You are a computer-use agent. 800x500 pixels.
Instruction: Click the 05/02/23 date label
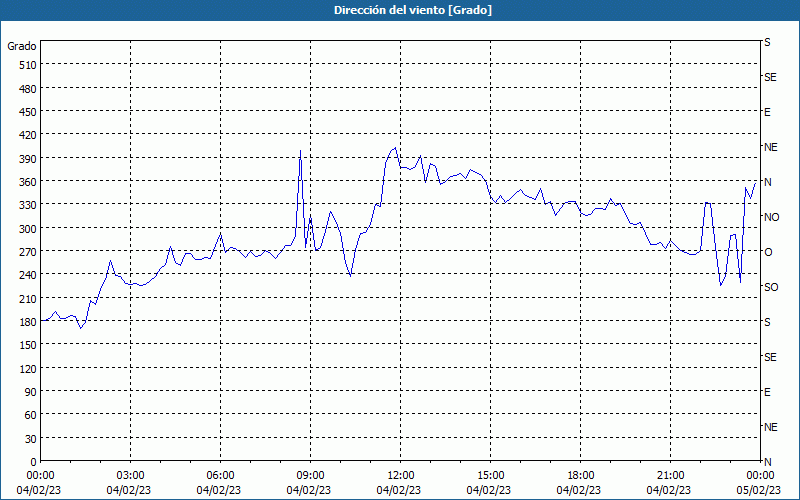(760, 490)
